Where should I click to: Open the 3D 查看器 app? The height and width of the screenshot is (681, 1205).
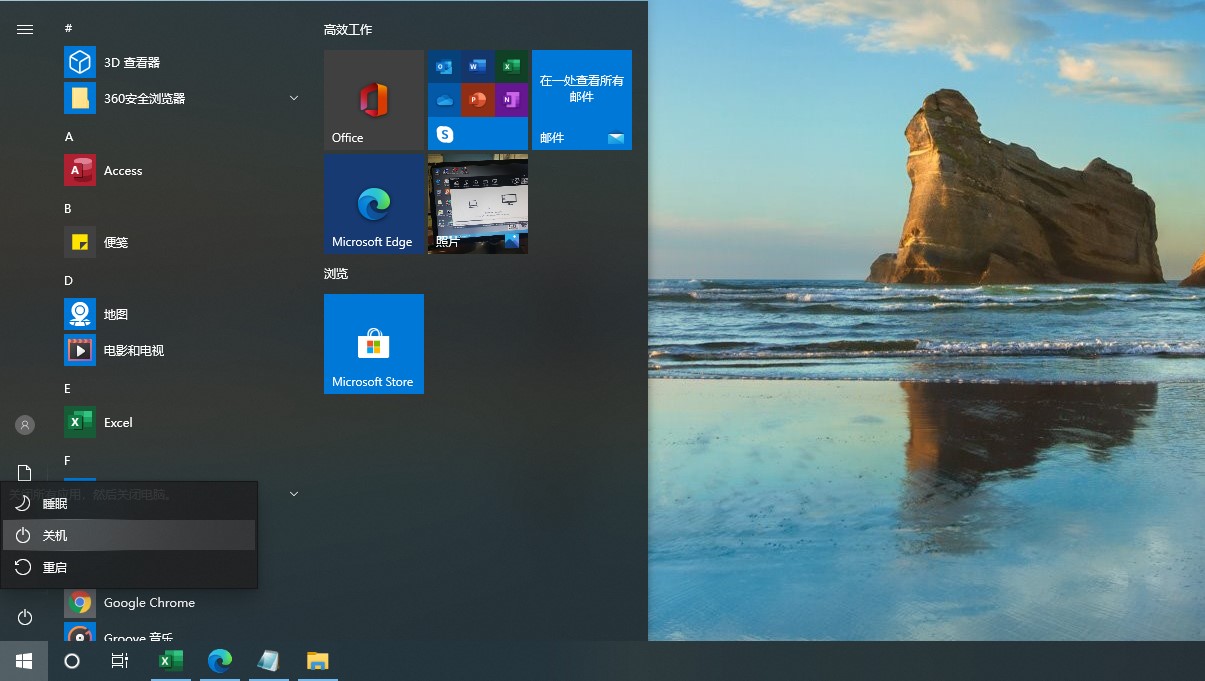[x=180, y=62]
